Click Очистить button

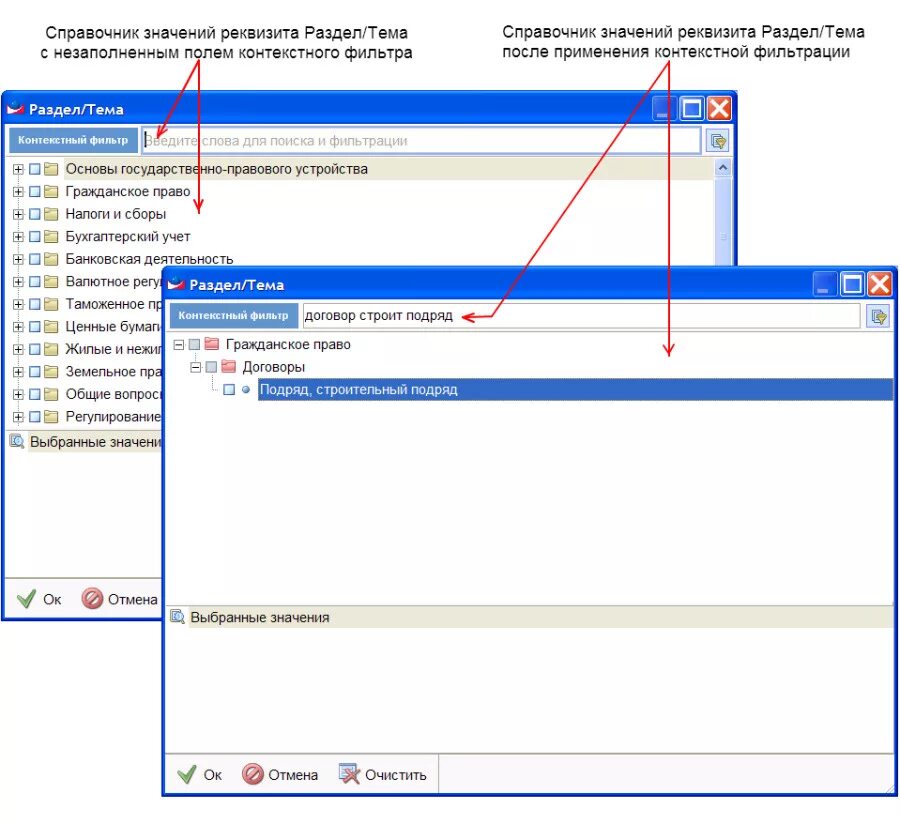[x=382, y=775]
